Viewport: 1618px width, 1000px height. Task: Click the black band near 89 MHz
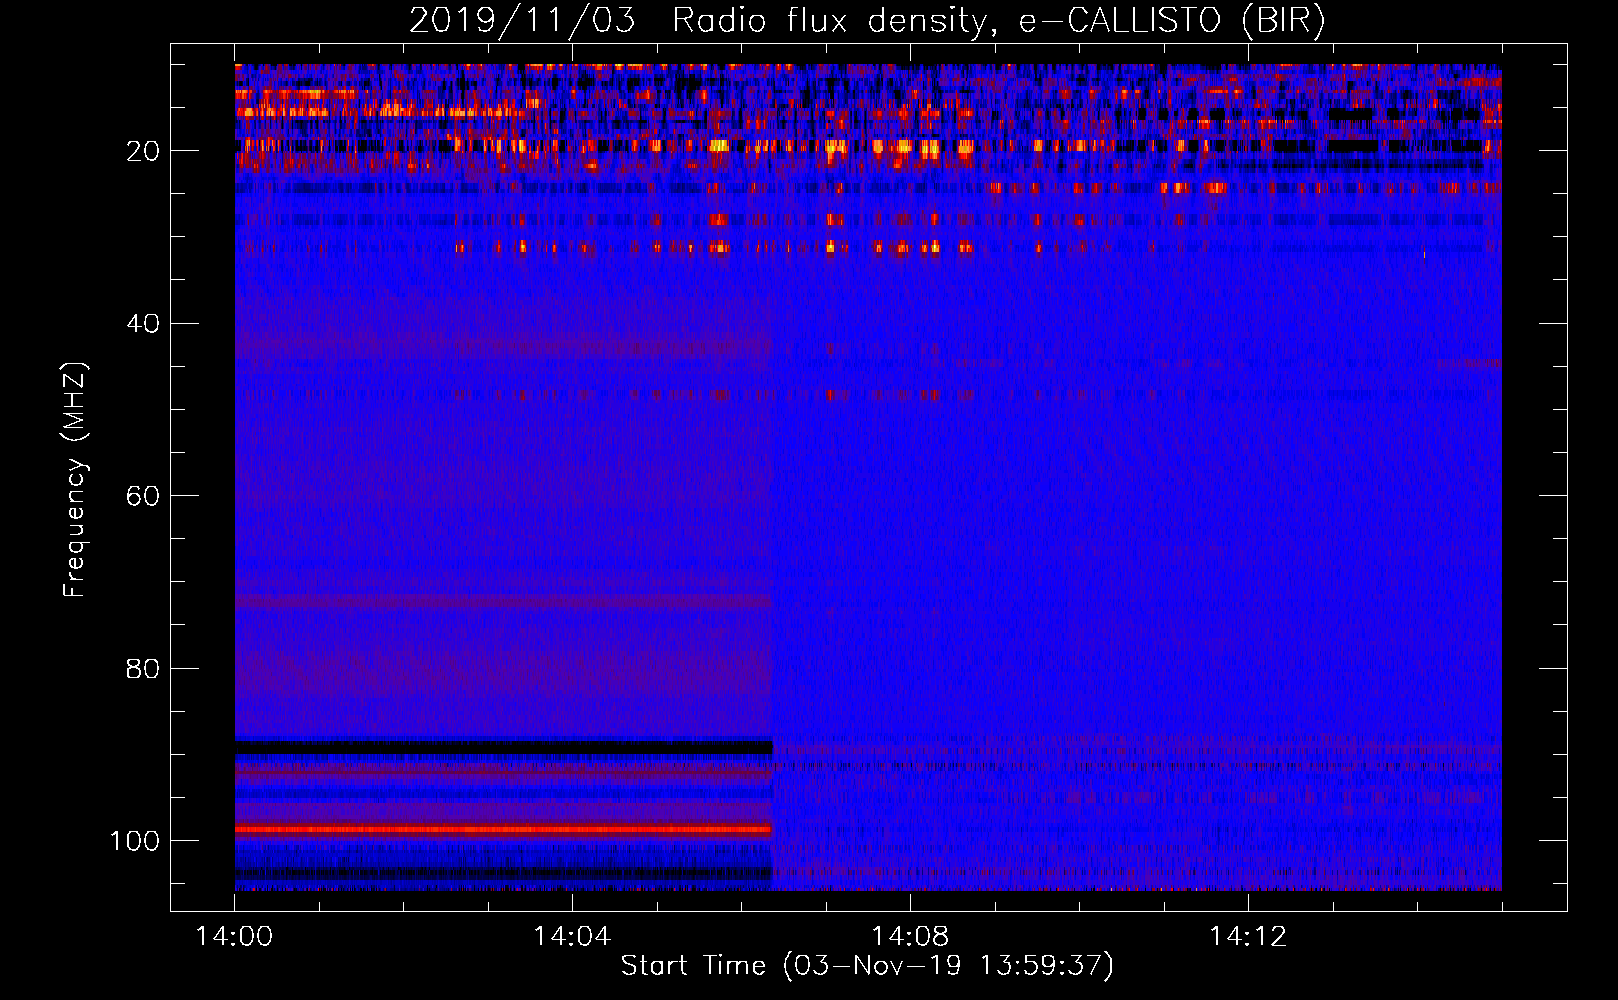pyautogui.click(x=503, y=747)
